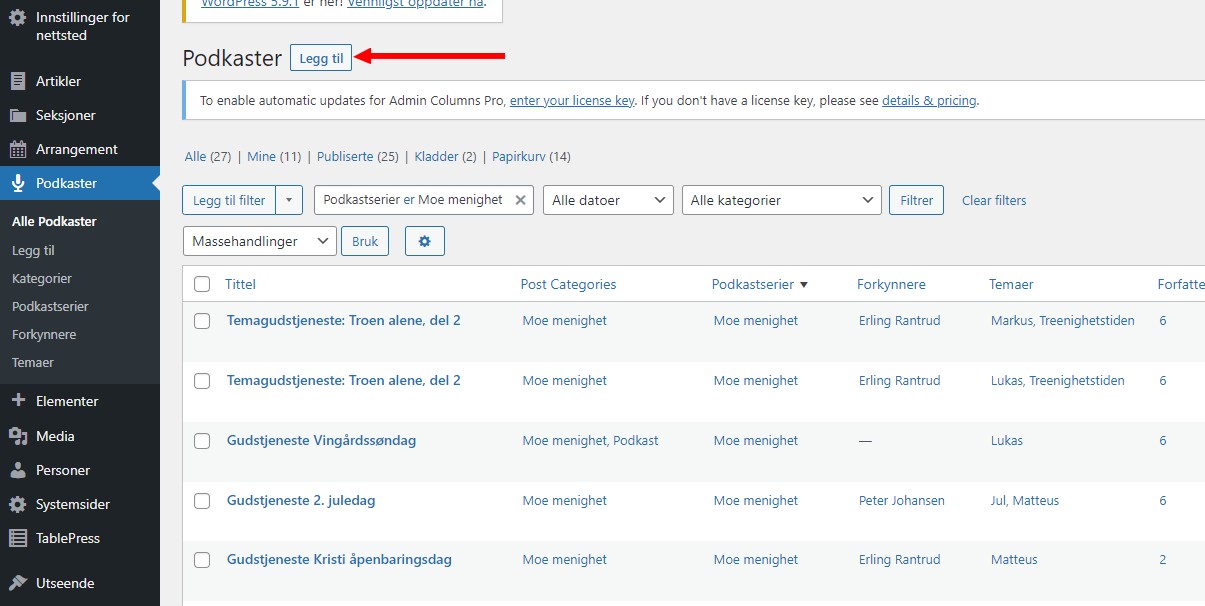Click the TablePress table icon
1205x606 pixels.
[18, 538]
